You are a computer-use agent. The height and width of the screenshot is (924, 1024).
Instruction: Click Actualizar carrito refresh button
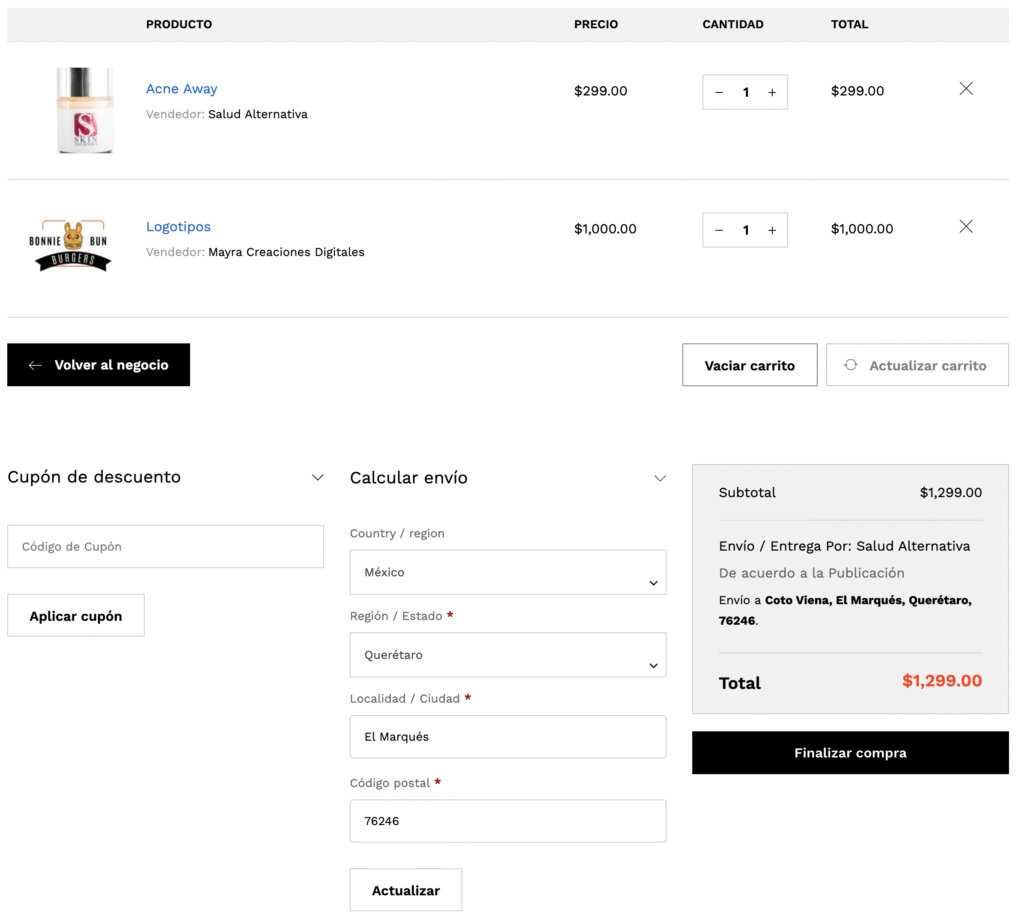pyautogui.click(x=917, y=365)
